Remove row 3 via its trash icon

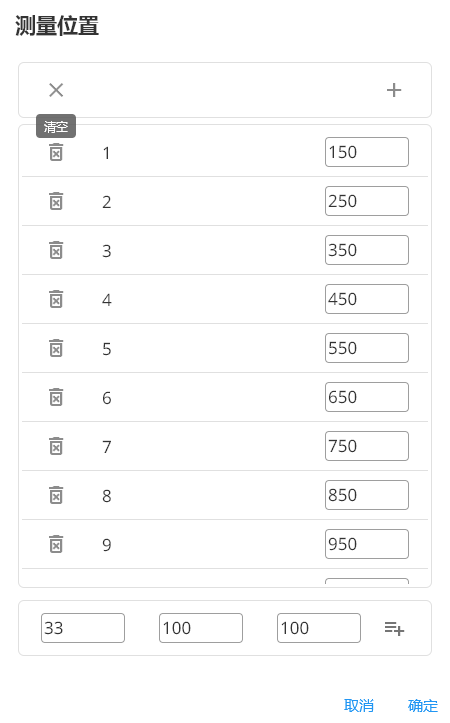coord(56,250)
